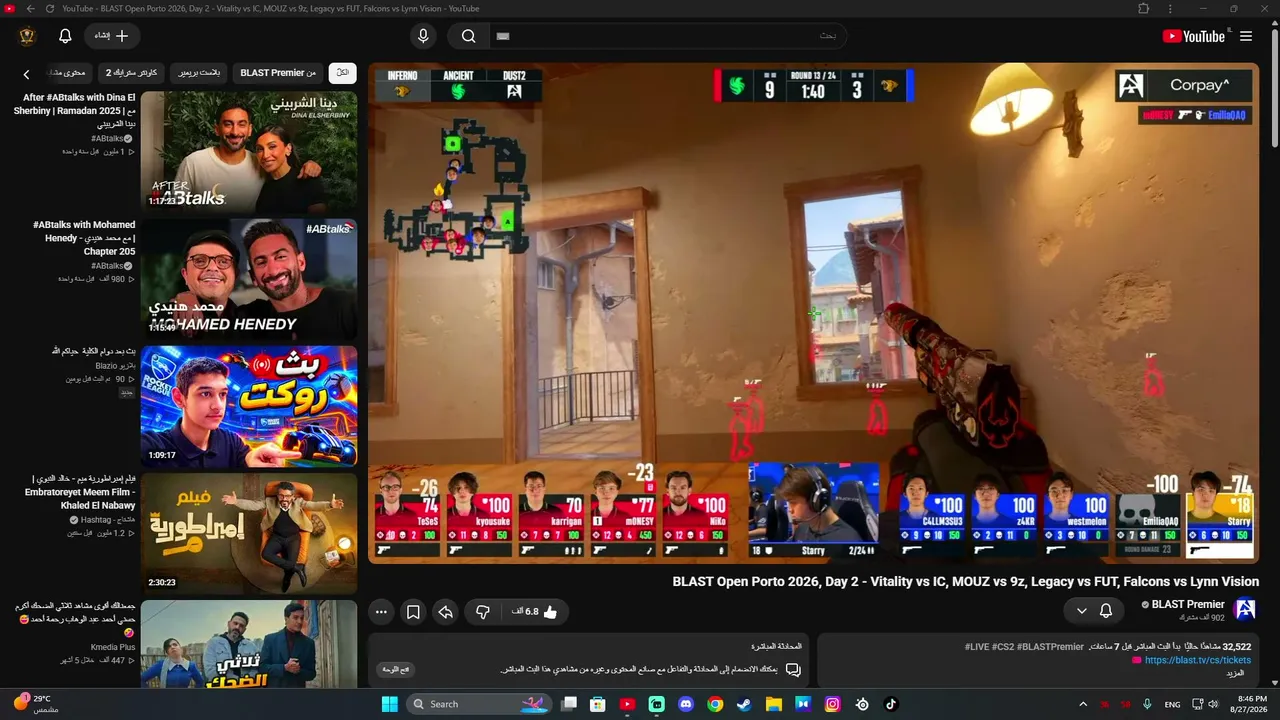
Task: Open the Dina El Sherbiny ABtalks thumbnail
Action: click(249, 152)
